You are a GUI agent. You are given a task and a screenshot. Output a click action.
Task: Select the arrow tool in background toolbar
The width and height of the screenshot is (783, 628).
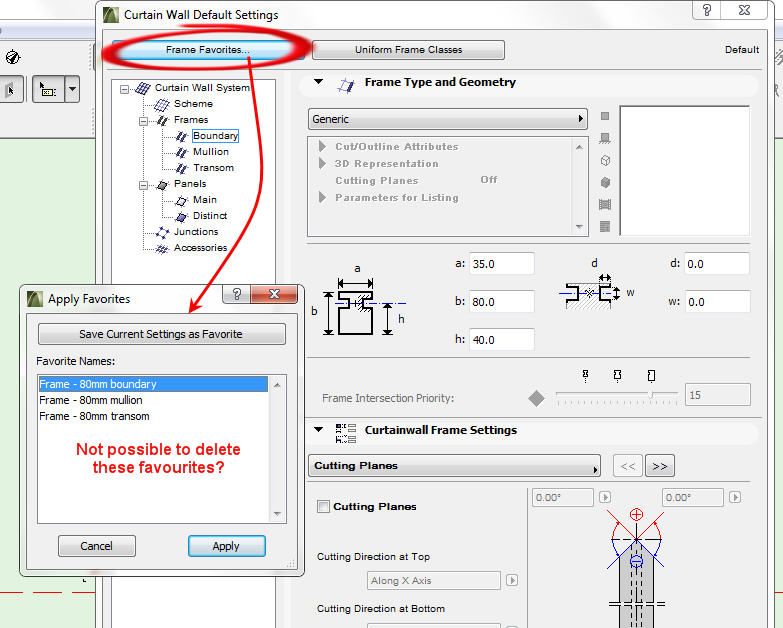pyautogui.click(x=10, y=90)
